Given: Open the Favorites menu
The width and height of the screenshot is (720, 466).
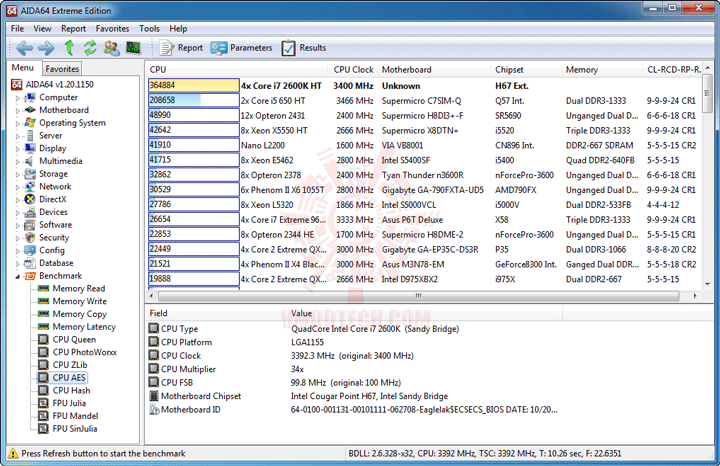Looking at the screenshot, I should pyautogui.click(x=112, y=28).
